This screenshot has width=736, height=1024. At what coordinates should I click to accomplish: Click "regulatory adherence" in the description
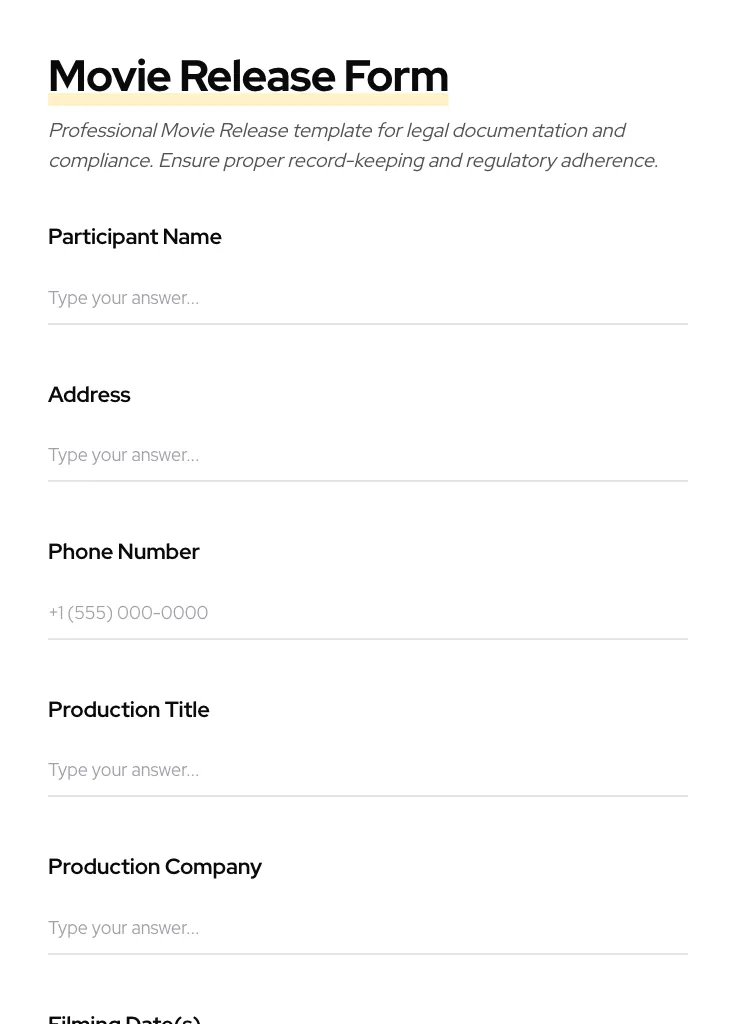(x=562, y=161)
